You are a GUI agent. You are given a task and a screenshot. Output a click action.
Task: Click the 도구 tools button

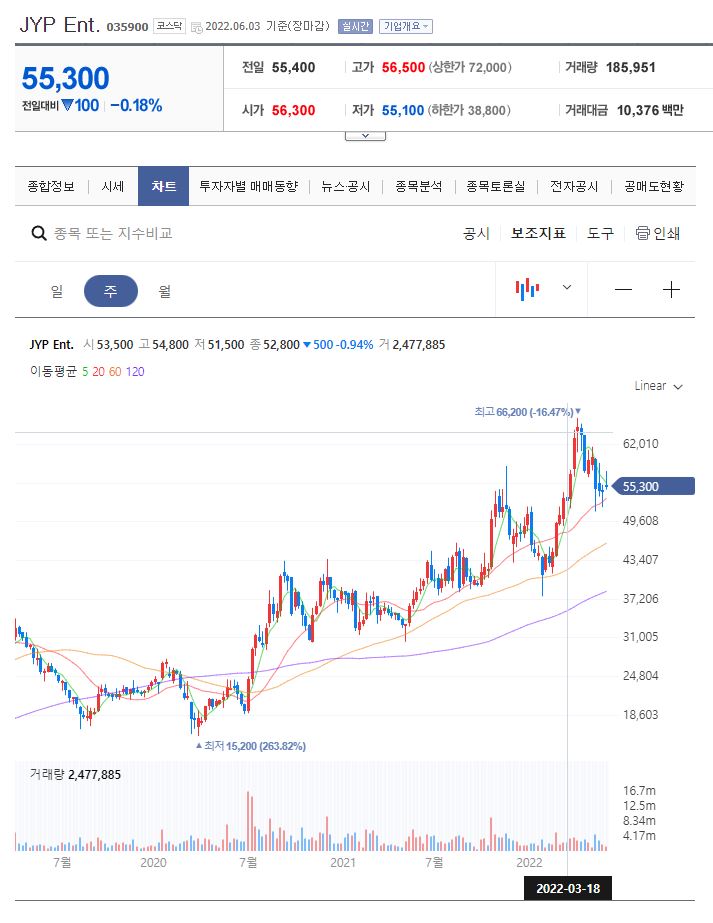click(x=600, y=234)
